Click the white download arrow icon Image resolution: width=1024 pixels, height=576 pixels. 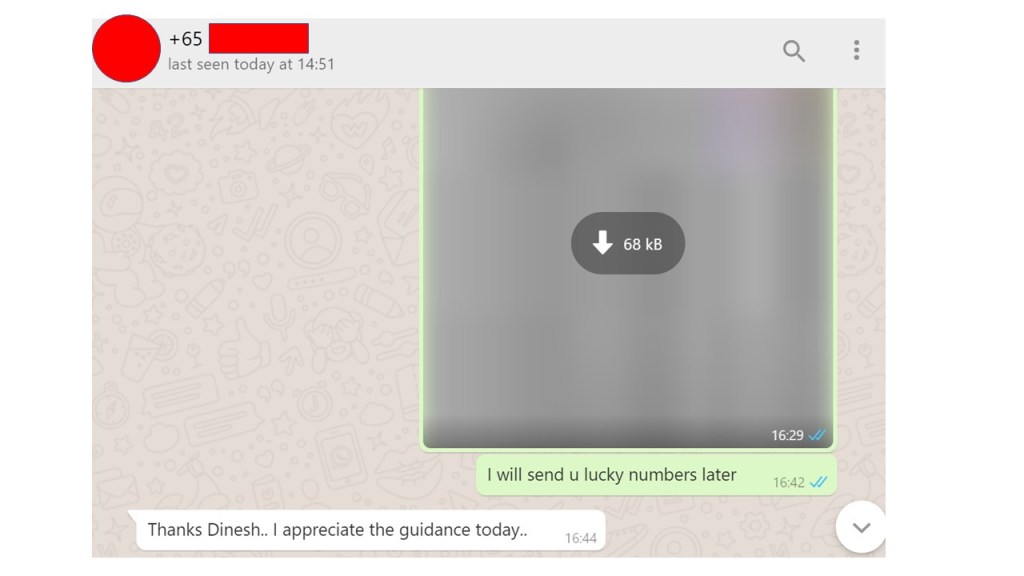click(x=602, y=243)
